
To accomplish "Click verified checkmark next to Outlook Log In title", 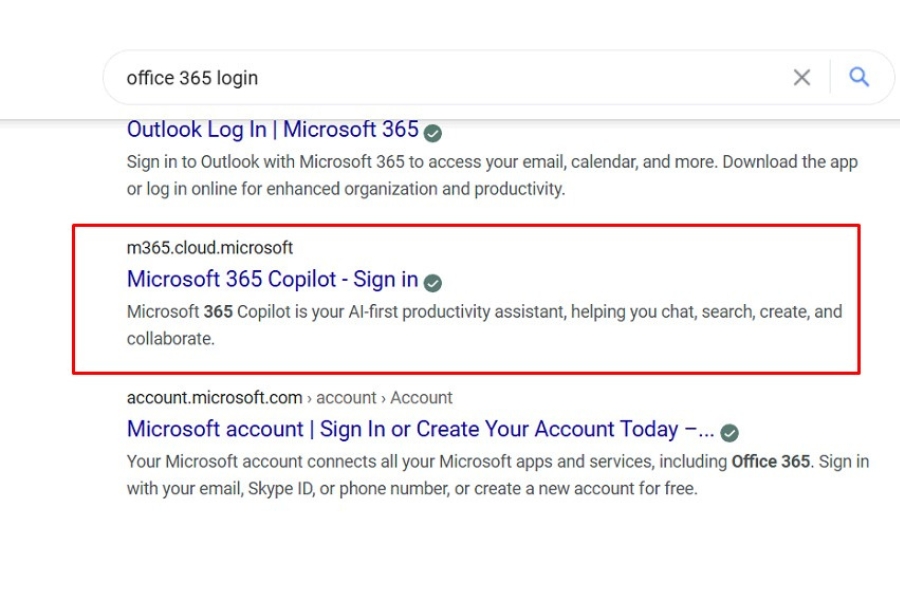I will [433, 133].
